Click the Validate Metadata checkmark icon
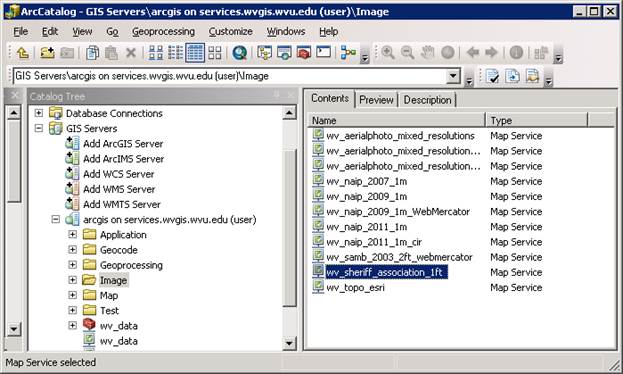The height and width of the screenshot is (374, 623). tap(492, 76)
